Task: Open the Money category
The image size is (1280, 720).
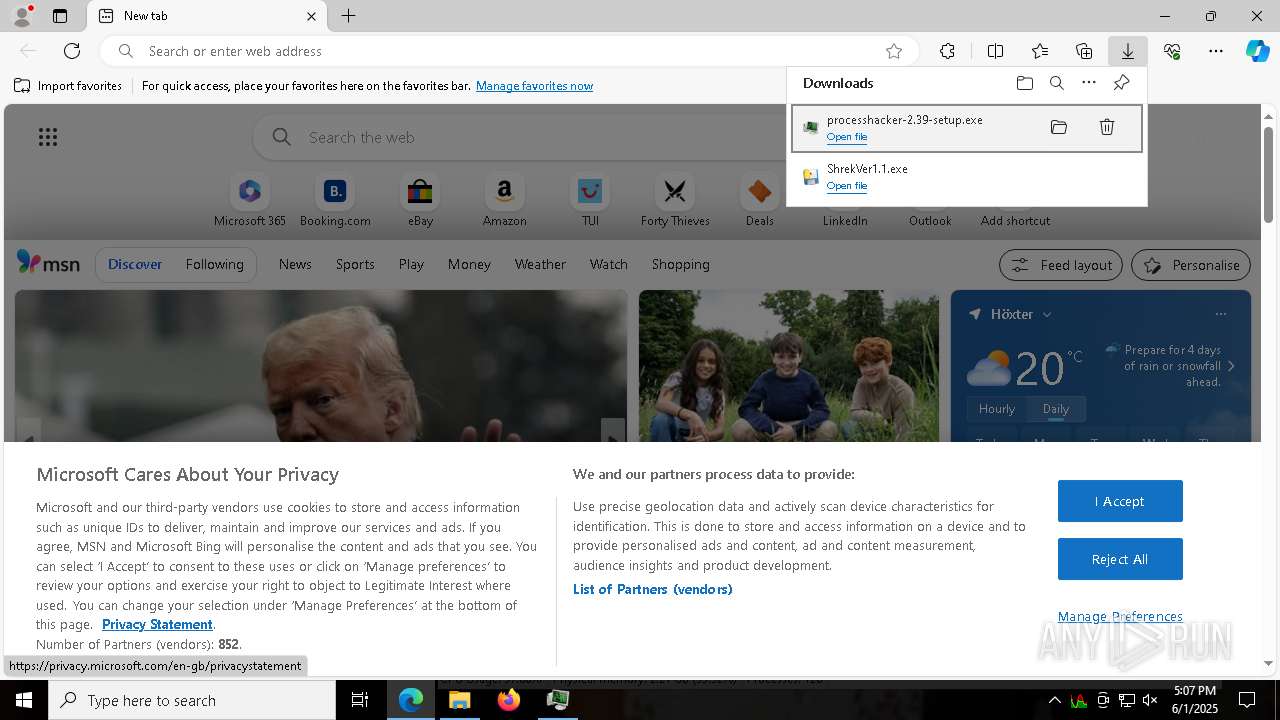Action: tap(469, 264)
